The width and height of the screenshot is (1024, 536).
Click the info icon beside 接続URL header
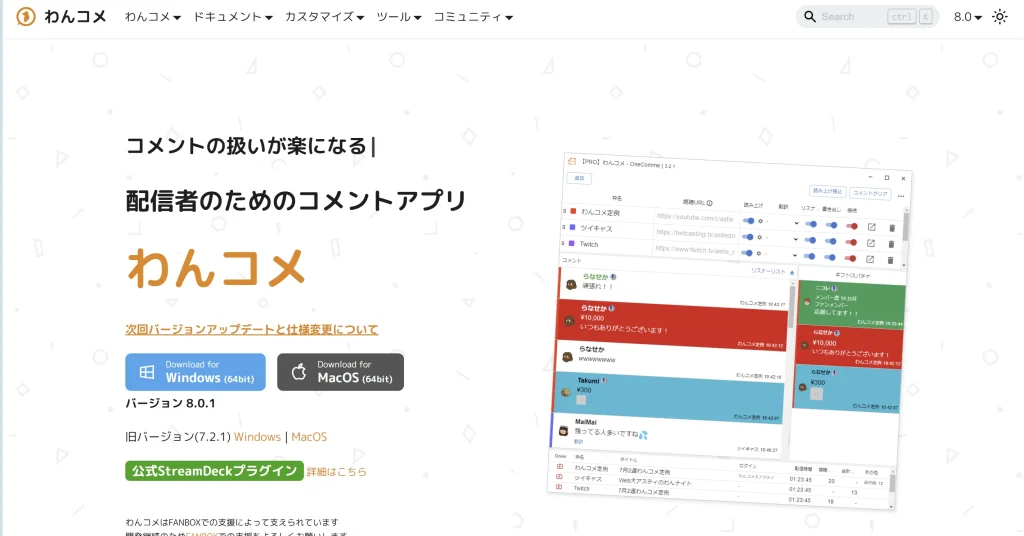tap(709, 202)
